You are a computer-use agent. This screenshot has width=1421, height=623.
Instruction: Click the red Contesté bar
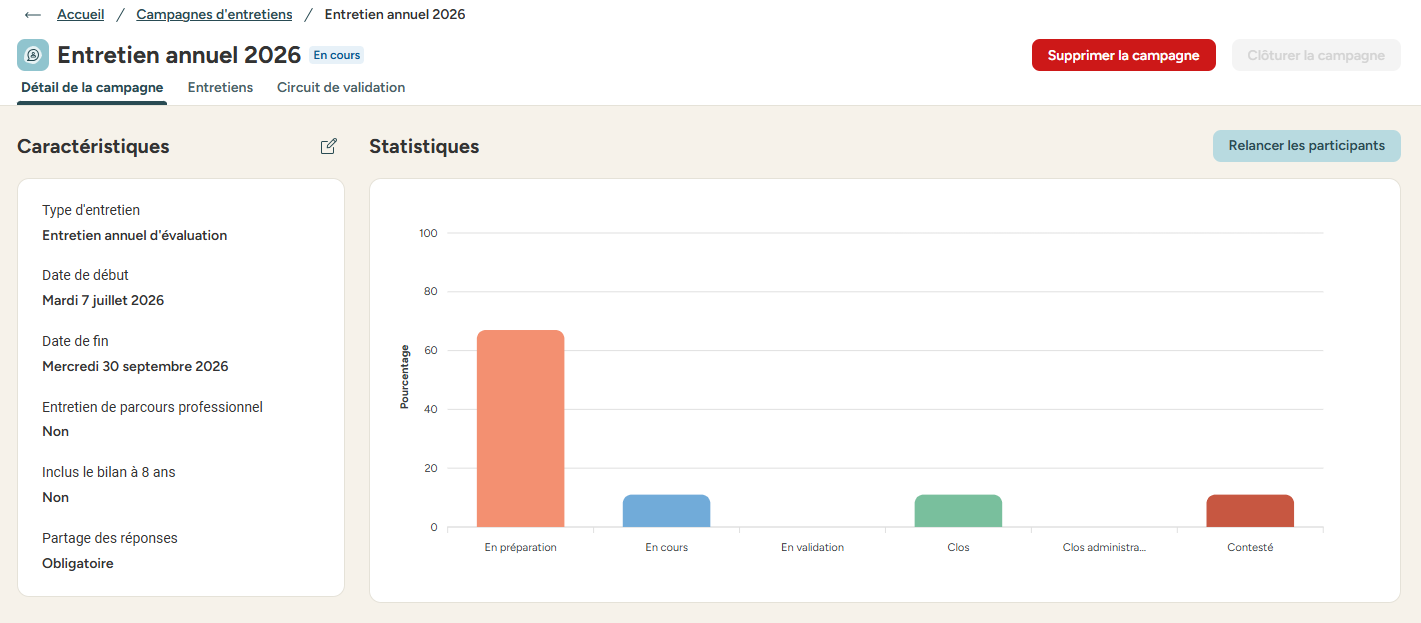click(x=1250, y=511)
